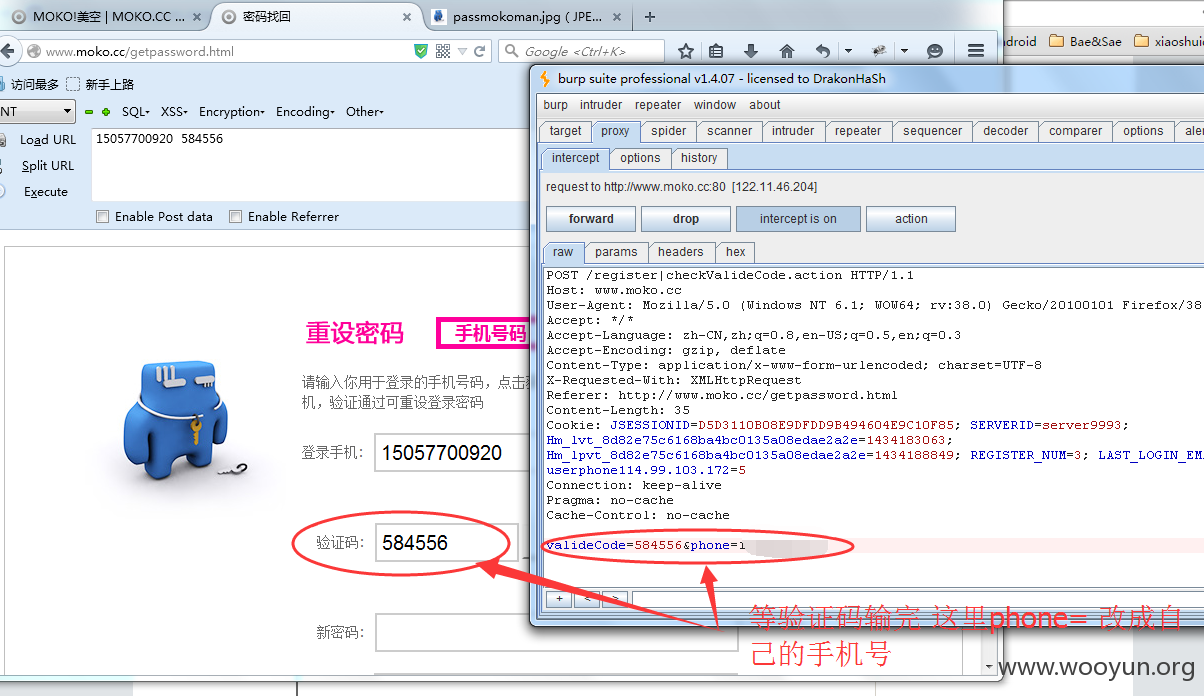This screenshot has height=696, width=1204.
Task: Click Split URL in HackBar
Action: click(48, 166)
